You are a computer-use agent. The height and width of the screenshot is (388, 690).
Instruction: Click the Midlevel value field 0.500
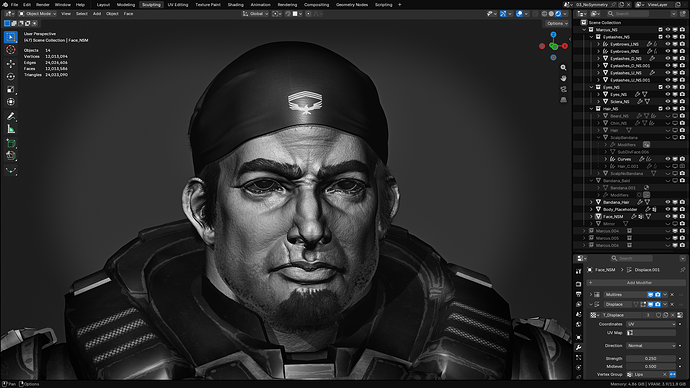tap(651, 366)
